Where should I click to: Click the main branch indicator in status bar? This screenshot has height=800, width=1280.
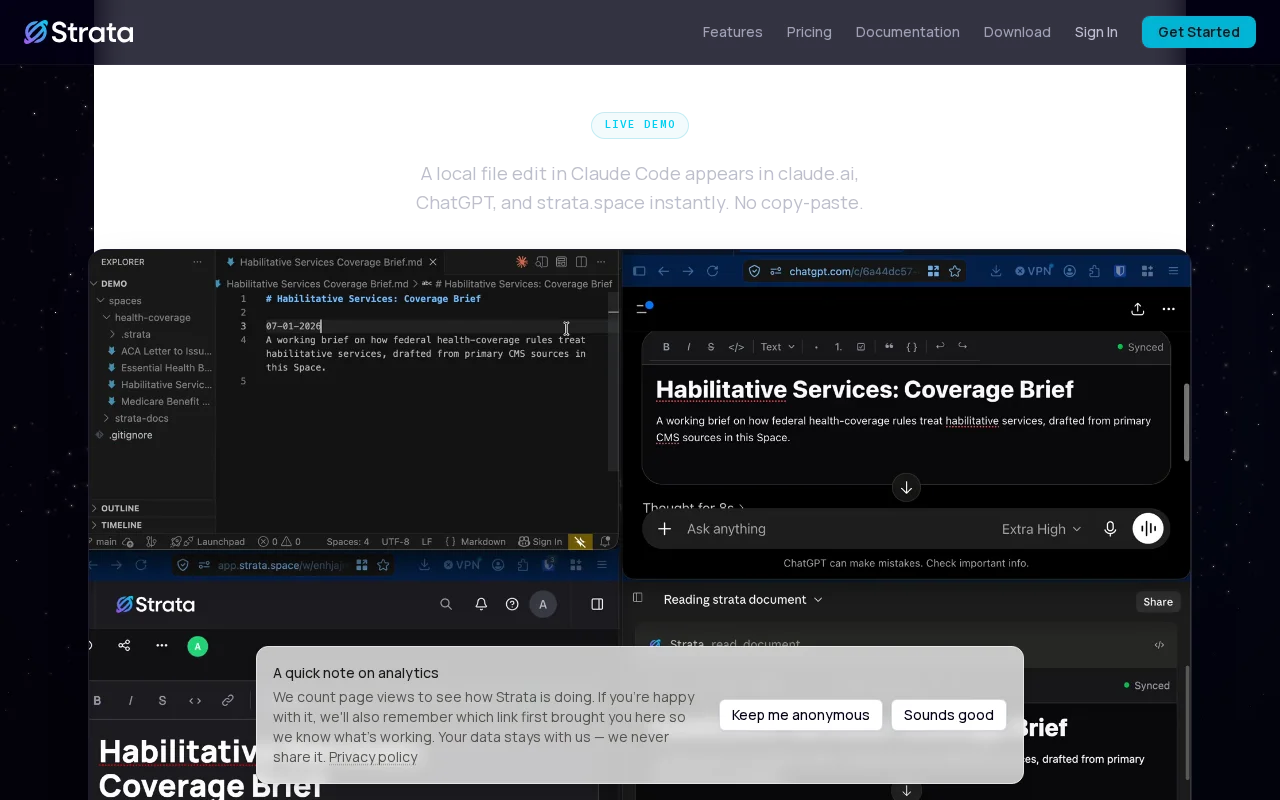point(104,541)
